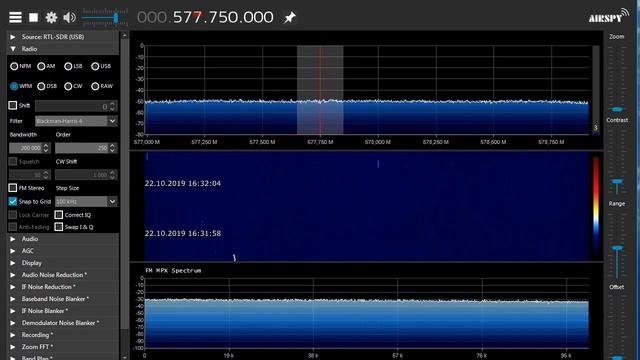Select the NFM demodulation mode
Screen dimensions: 640x360
[14, 66]
